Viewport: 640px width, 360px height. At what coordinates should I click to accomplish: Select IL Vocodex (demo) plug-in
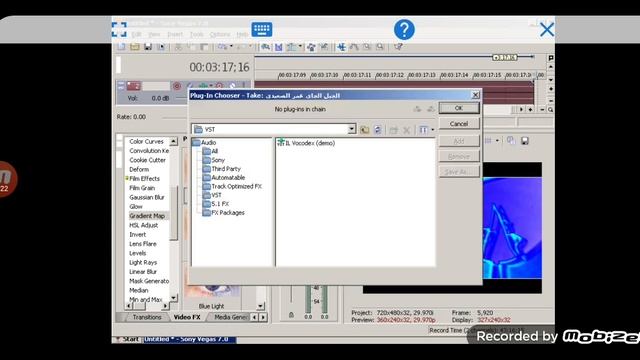click(306, 143)
